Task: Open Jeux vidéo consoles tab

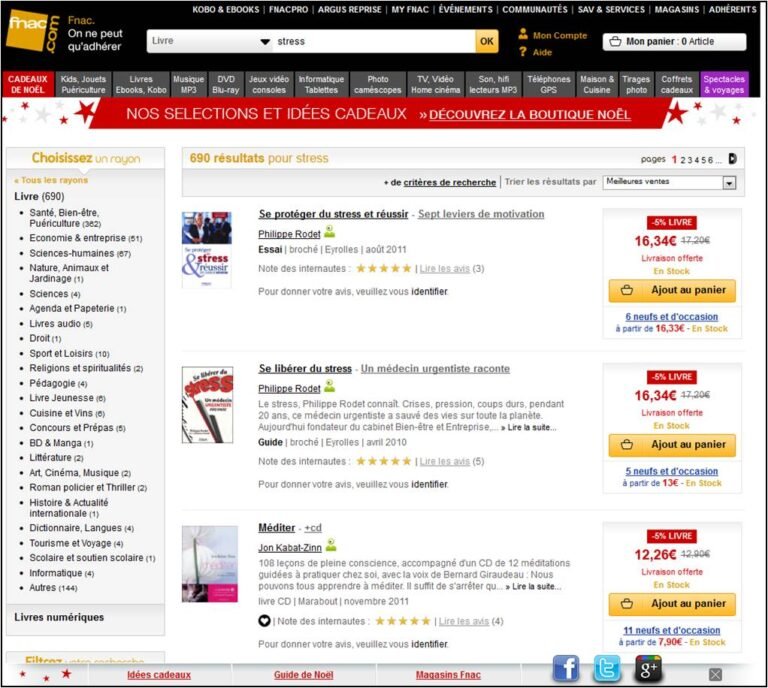Action: coord(269,84)
